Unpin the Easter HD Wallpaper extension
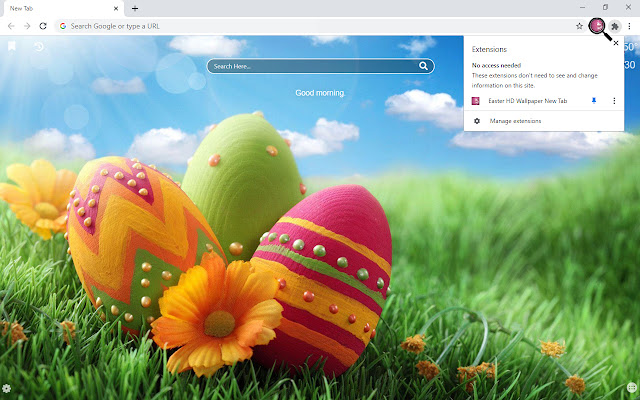640x400 pixels. pyautogui.click(x=594, y=101)
